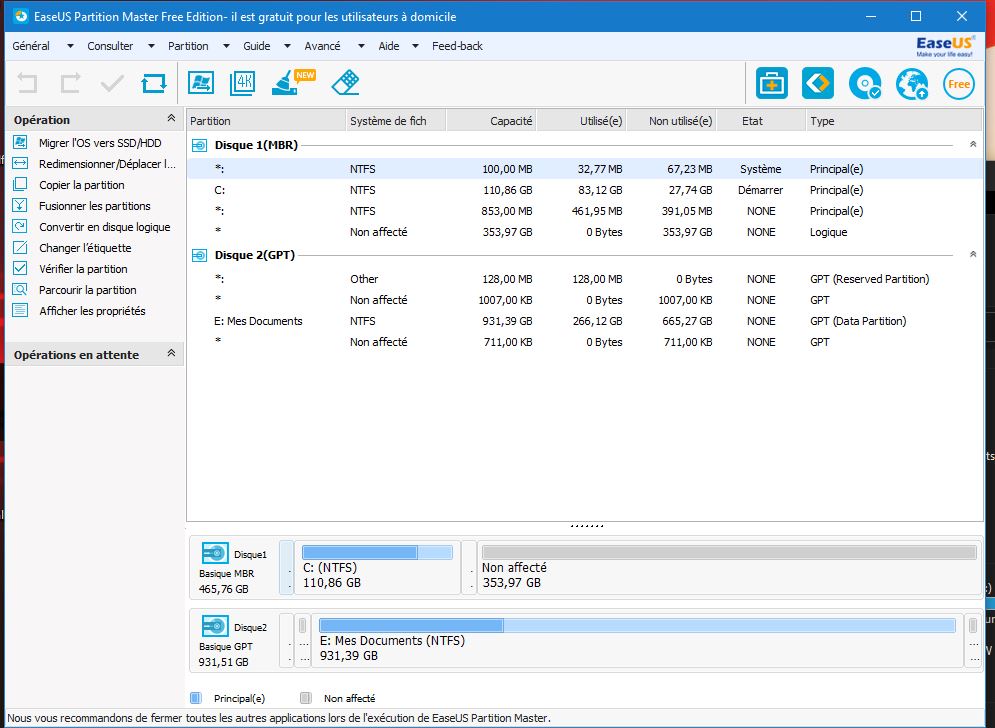Open the Partition menu
The image size is (995, 728).
pos(188,46)
